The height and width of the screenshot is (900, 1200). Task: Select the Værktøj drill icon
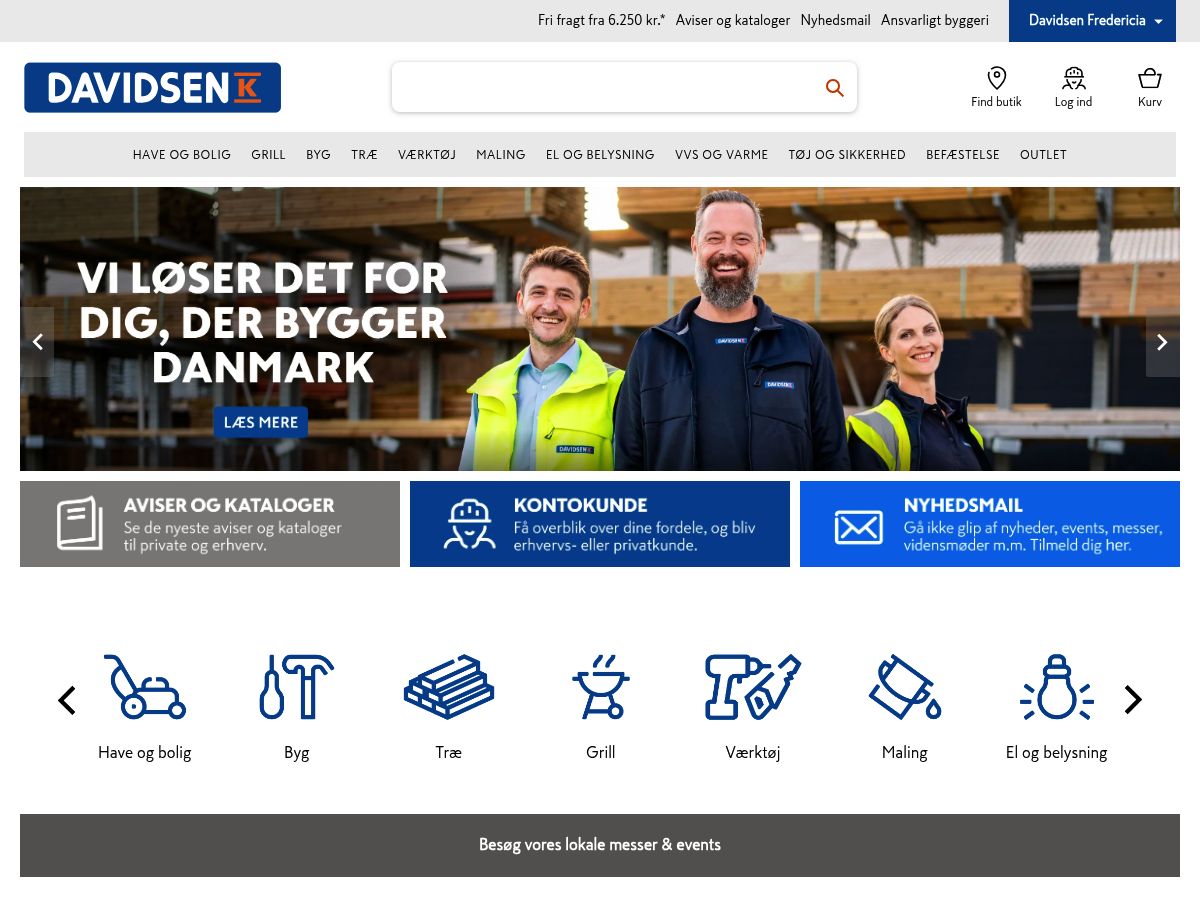[x=753, y=687]
